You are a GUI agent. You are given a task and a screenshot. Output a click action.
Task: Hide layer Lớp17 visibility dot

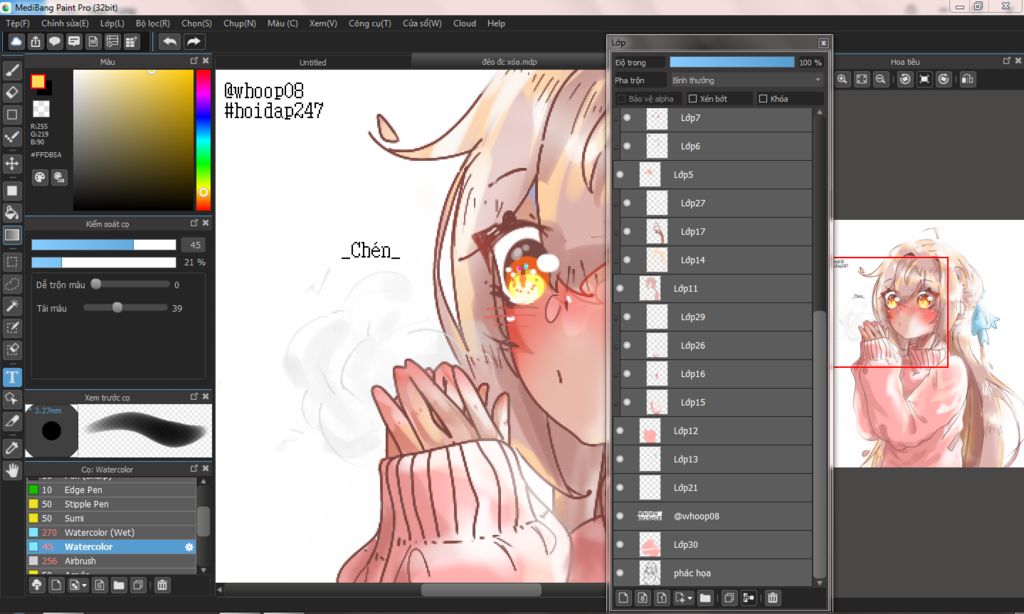click(x=627, y=231)
